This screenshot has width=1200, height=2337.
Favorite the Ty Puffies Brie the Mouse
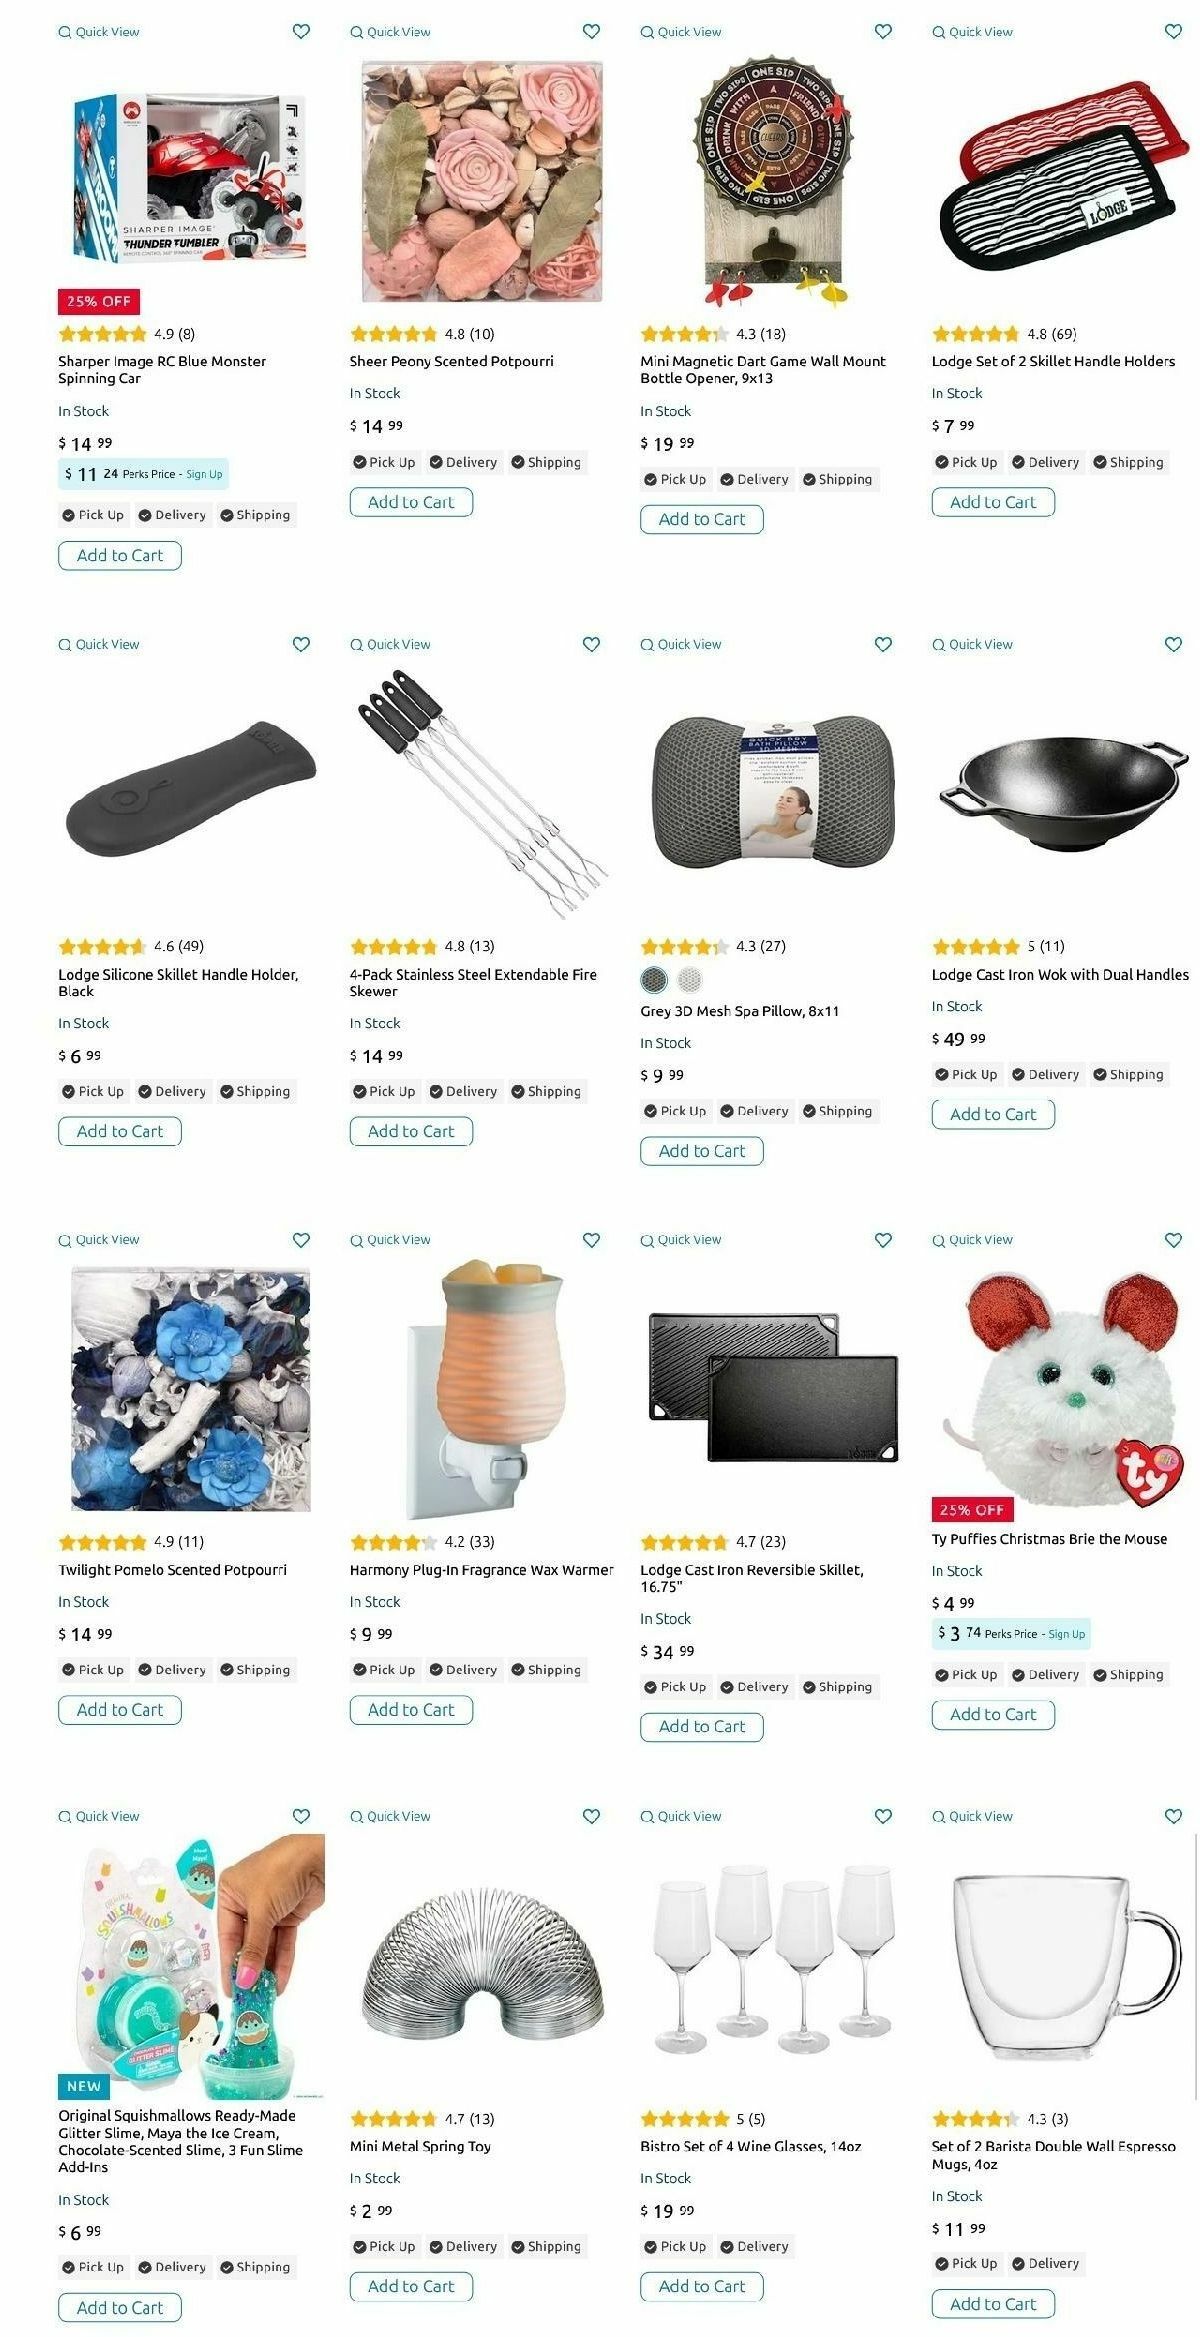pos(1173,1240)
